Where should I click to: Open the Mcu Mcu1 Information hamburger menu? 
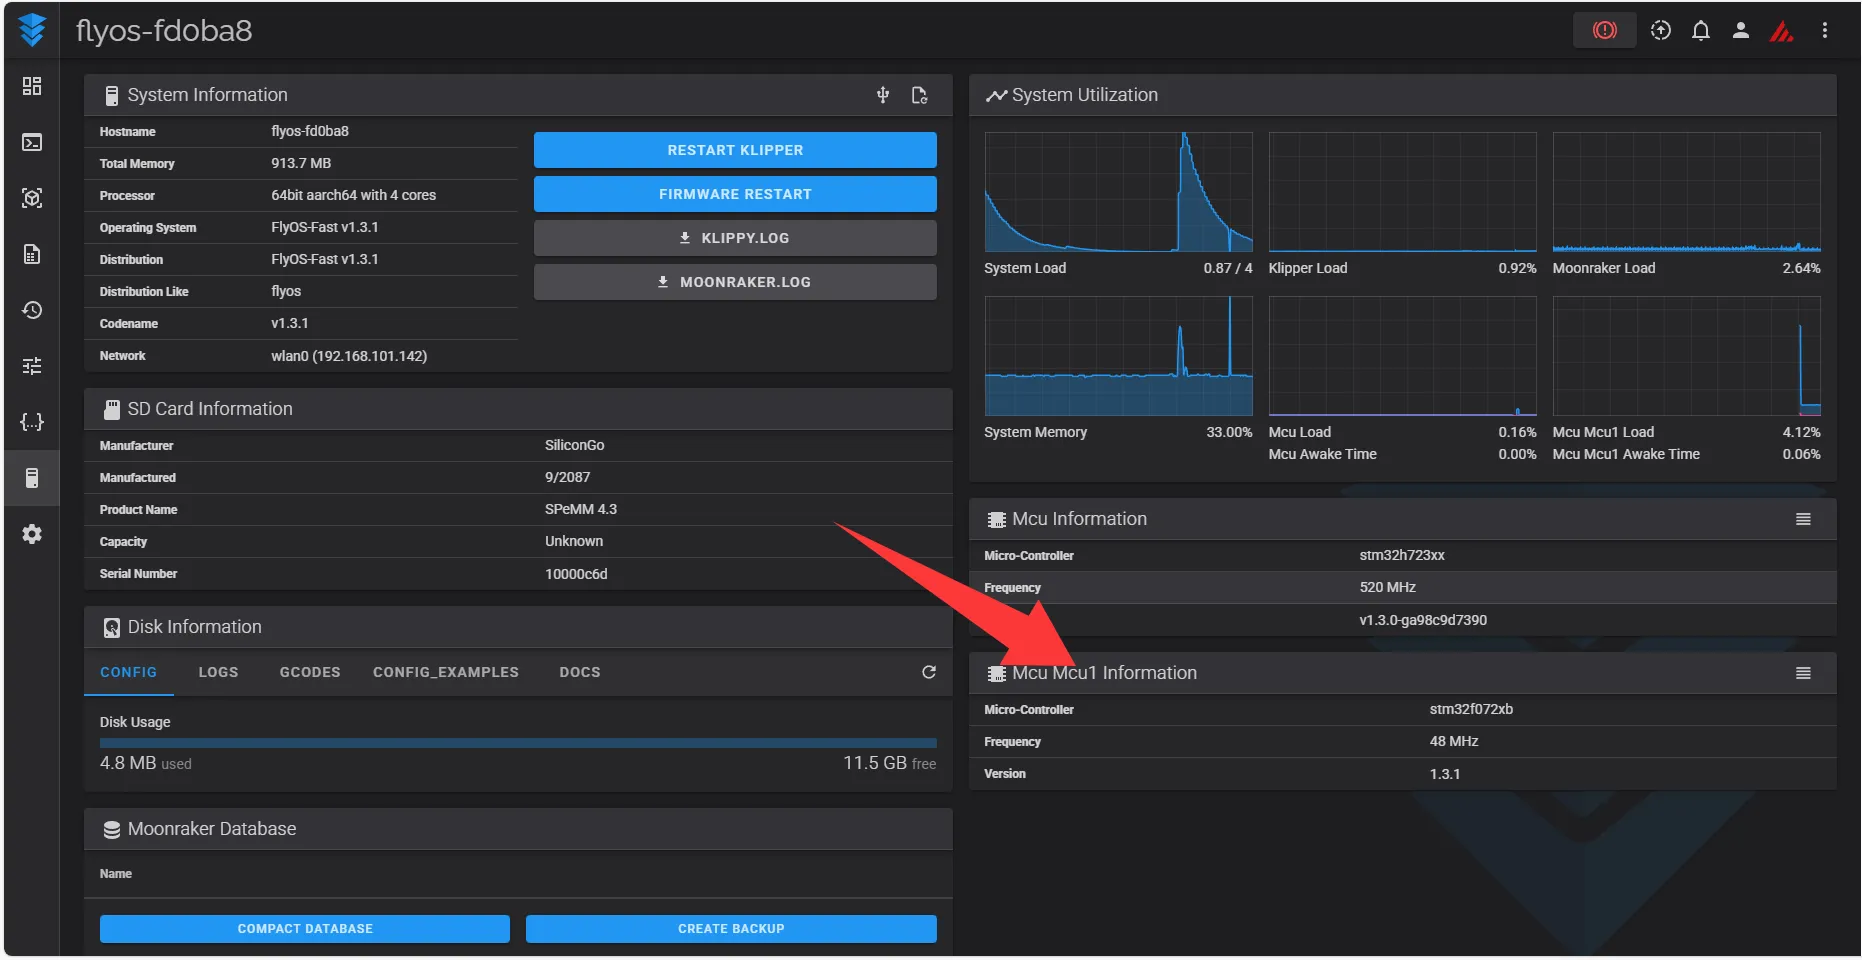pos(1803,673)
